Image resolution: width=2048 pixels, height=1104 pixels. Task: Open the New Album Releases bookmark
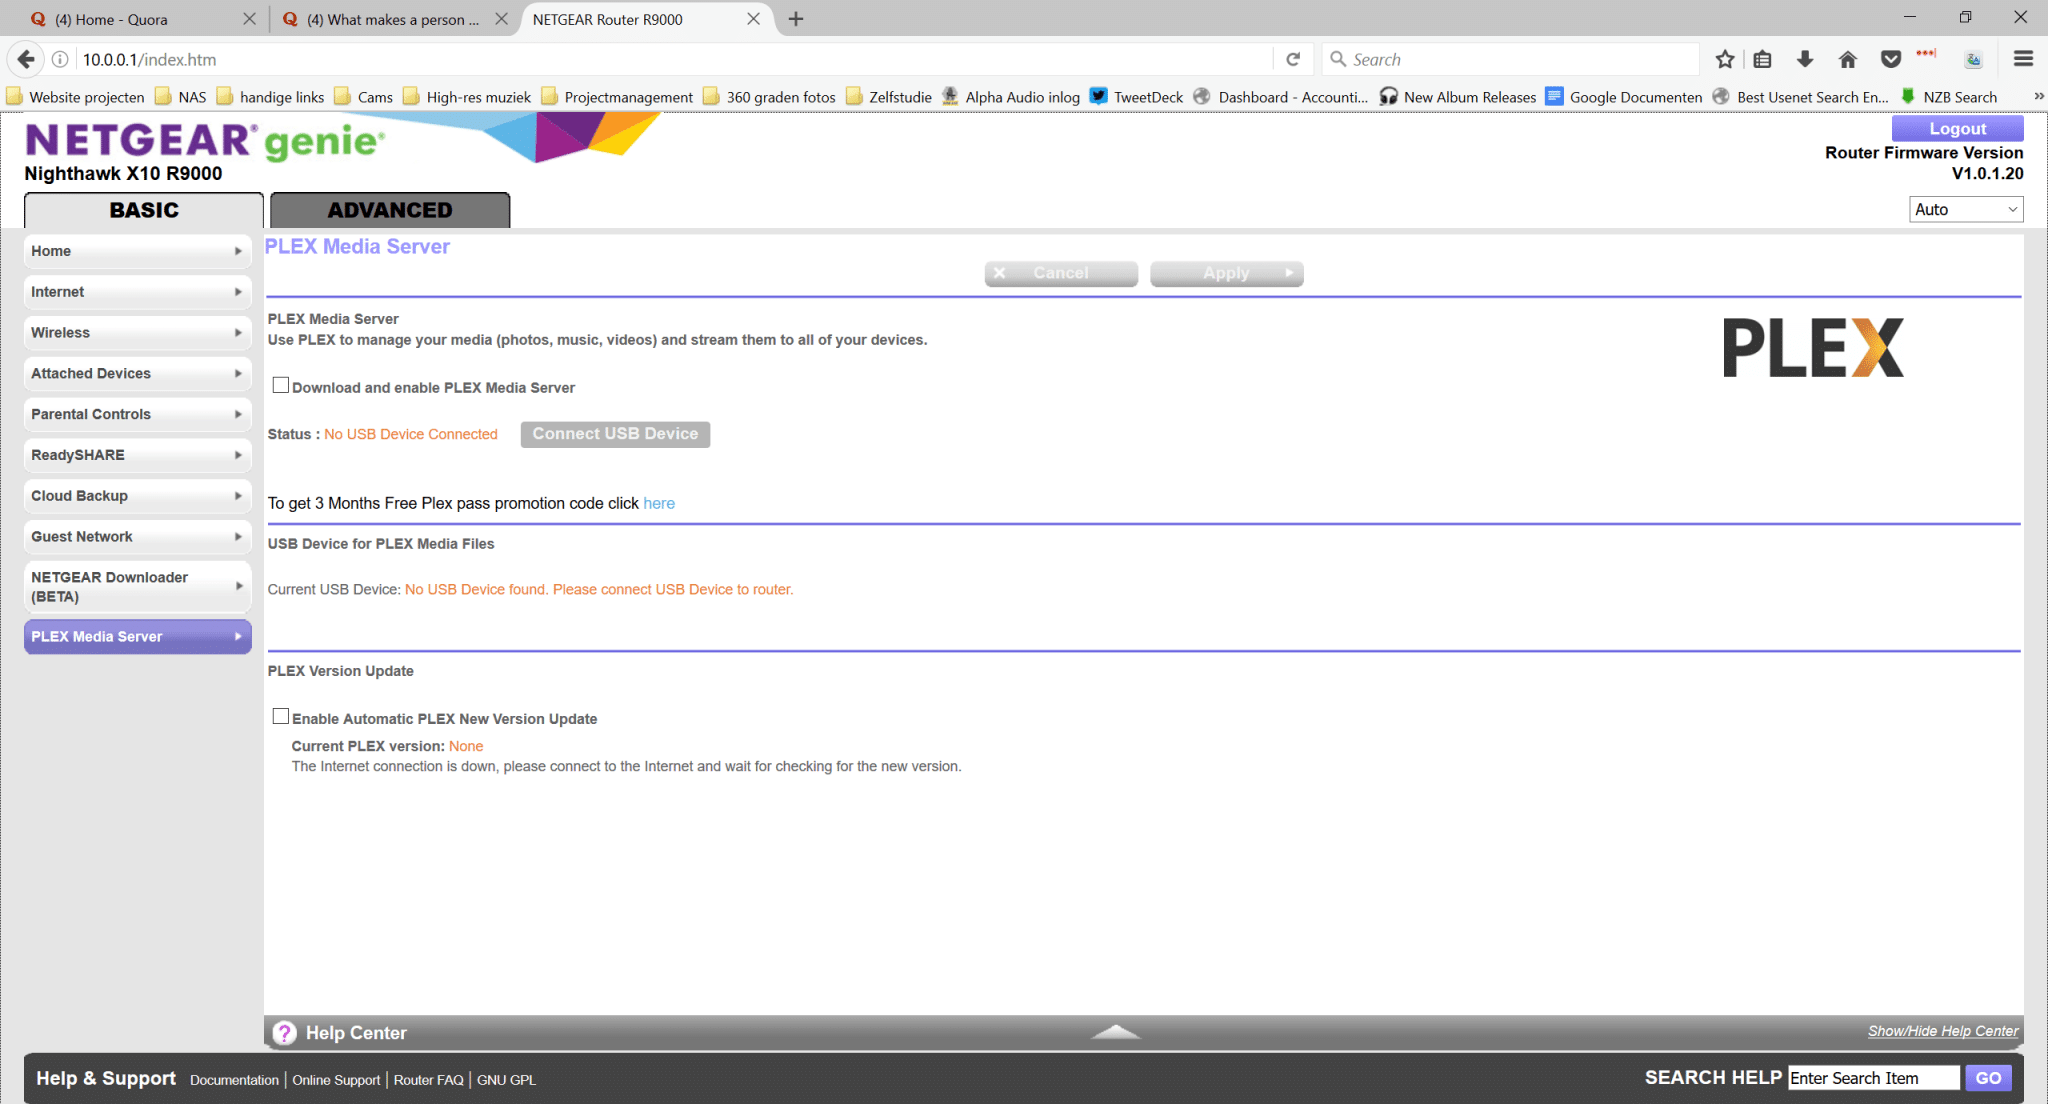point(1458,96)
